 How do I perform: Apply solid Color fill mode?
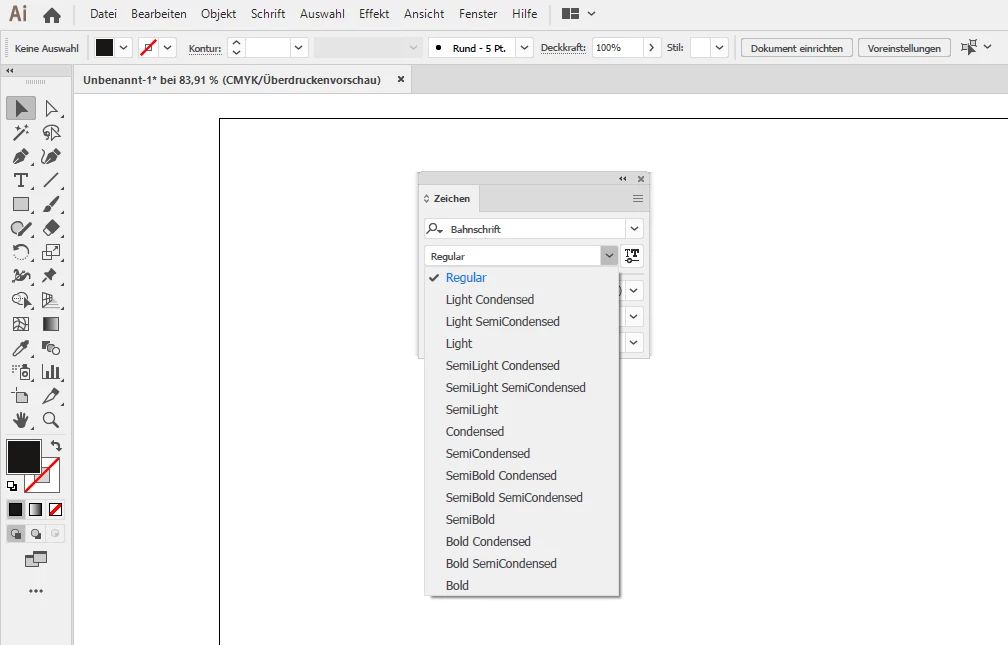click(x=15, y=509)
